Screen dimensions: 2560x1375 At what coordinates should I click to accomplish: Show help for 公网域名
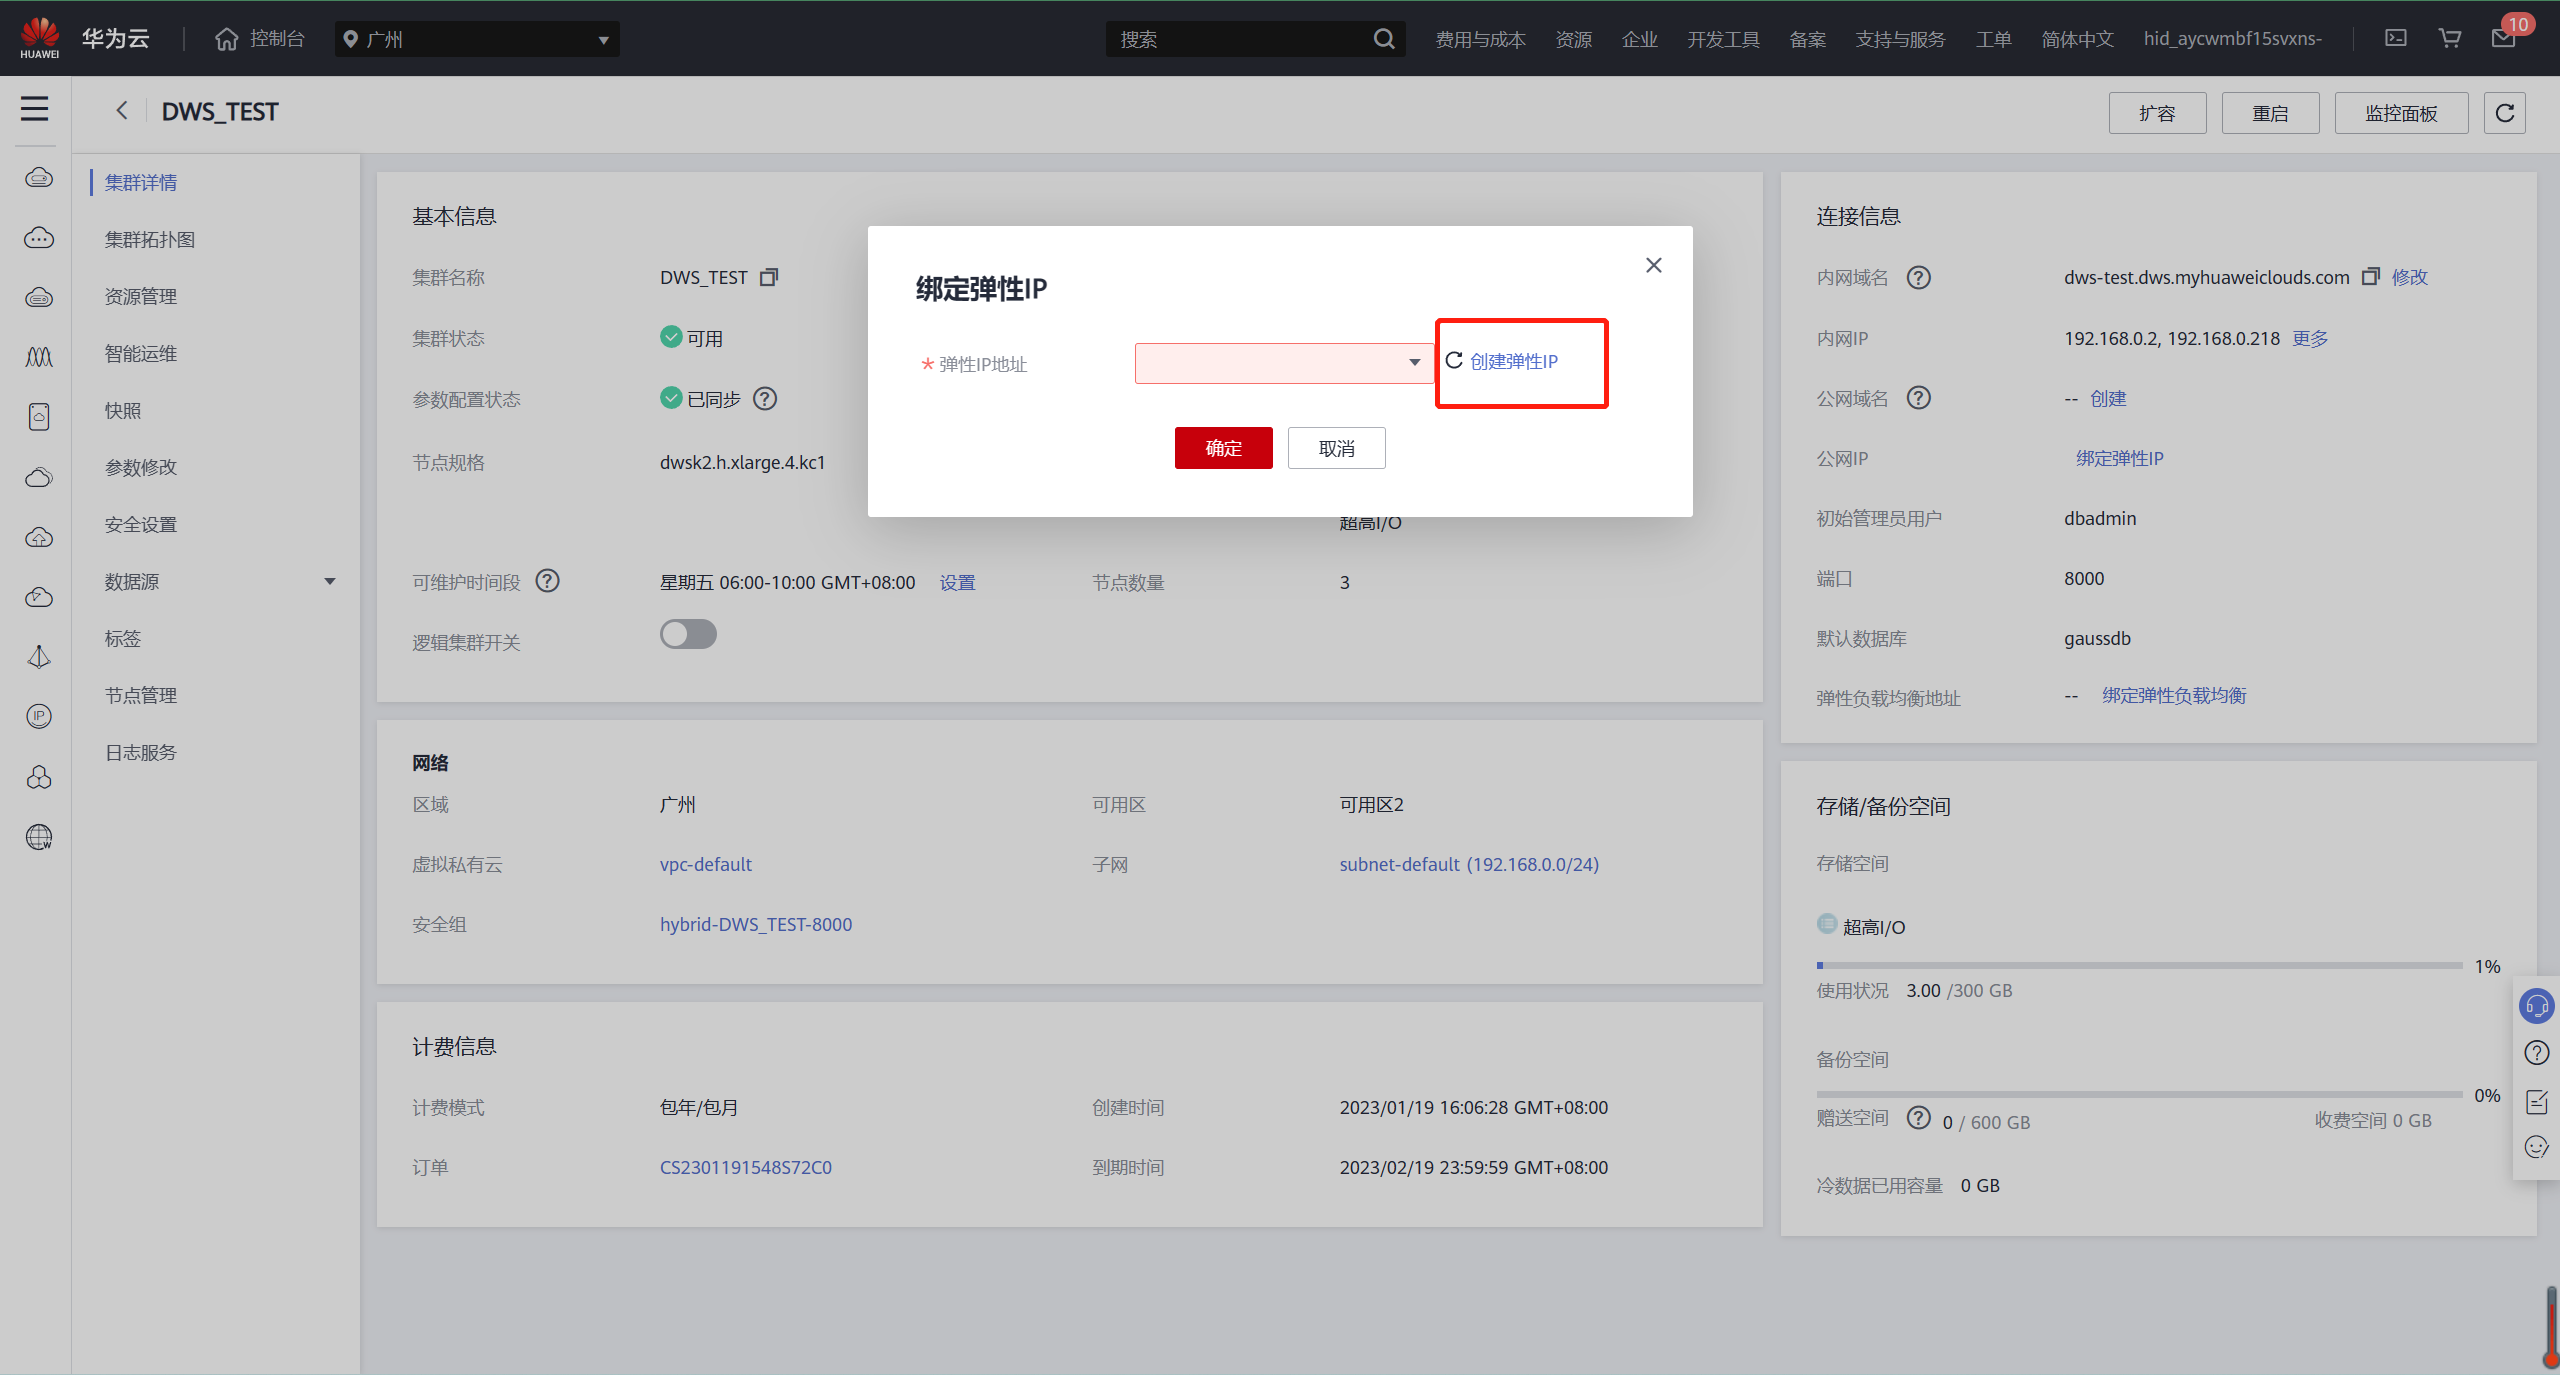coord(1918,398)
